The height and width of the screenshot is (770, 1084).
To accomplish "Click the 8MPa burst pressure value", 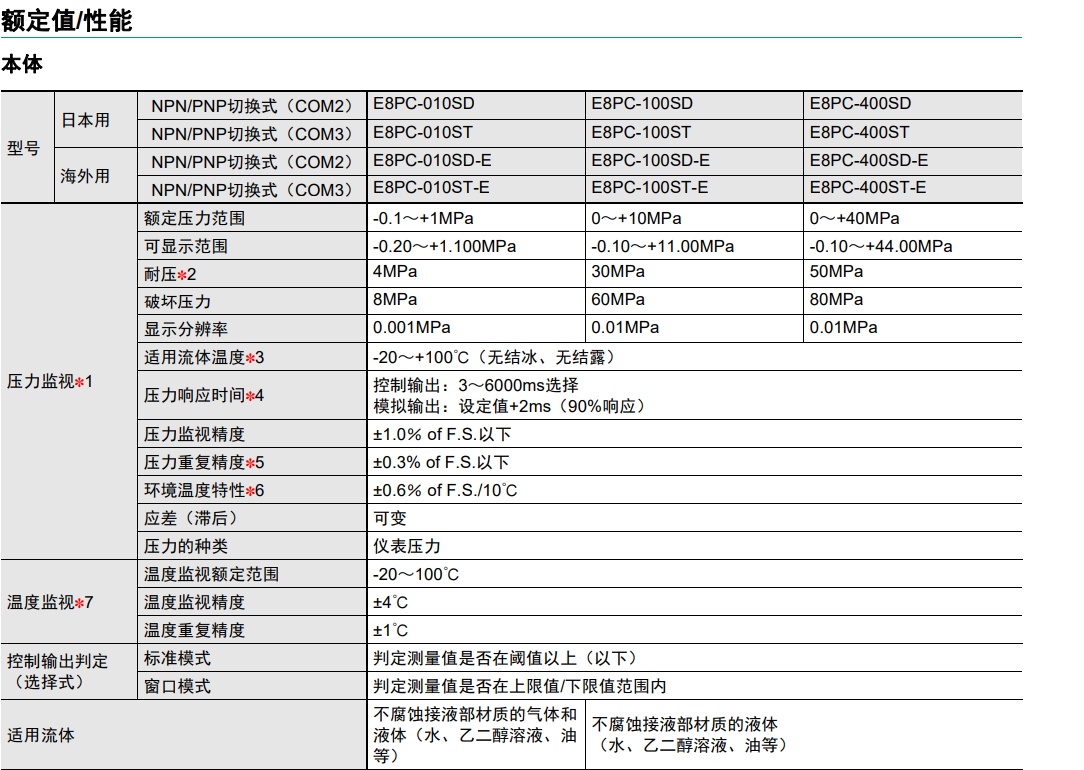I will click(x=395, y=299).
